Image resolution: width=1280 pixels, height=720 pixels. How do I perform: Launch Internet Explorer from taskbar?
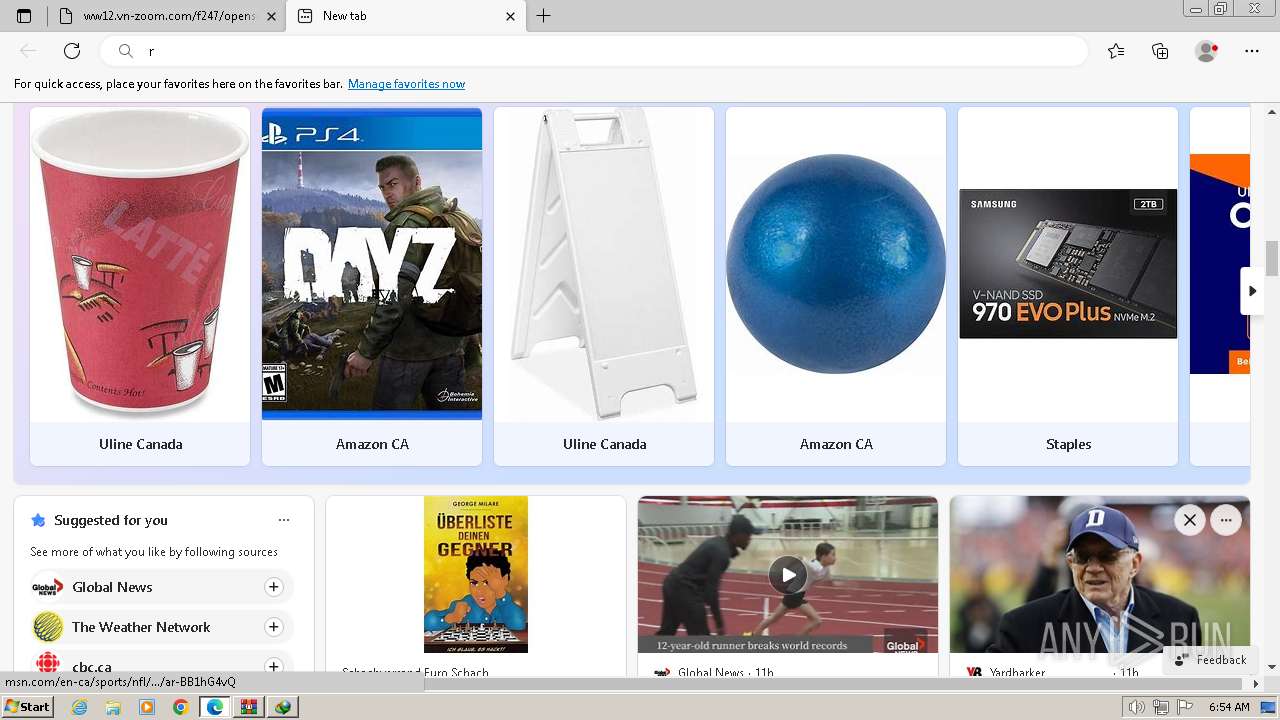click(x=80, y=707)
